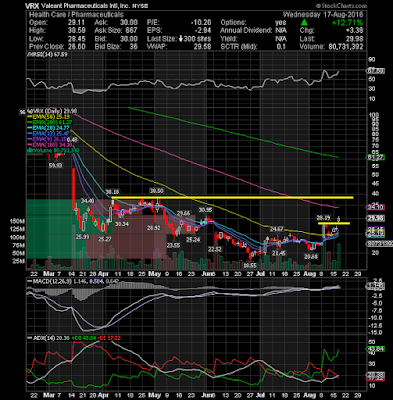This screenshot has width=393, height=400.
Task: Click the SCTR (Mid) value 0.1
Action: pos(282,46)
